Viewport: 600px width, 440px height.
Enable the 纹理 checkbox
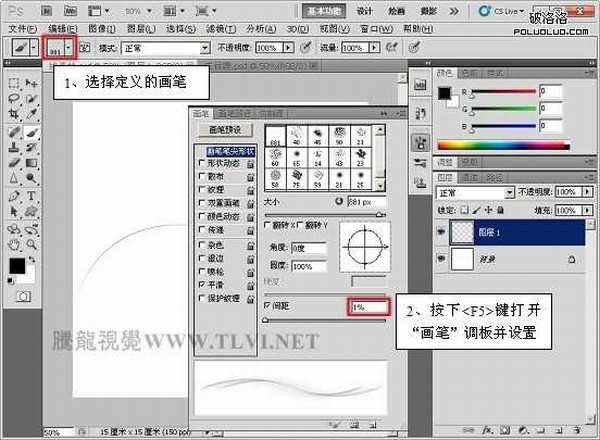[202, 189]
